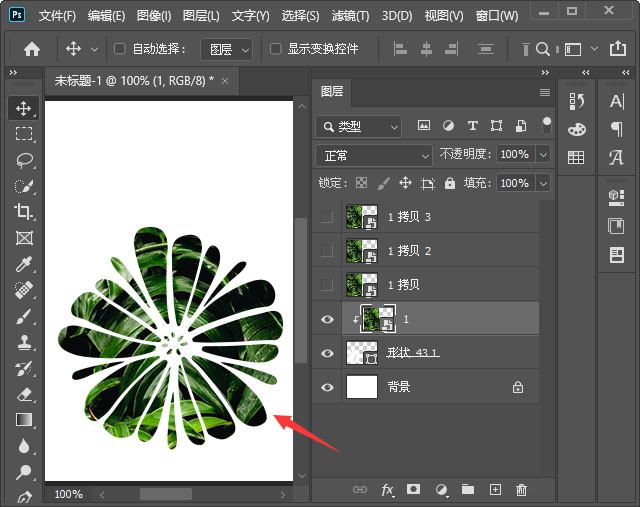Click the delete layer trash icon
This screenshot has height=507, width=640.
[x=521, y=490]
